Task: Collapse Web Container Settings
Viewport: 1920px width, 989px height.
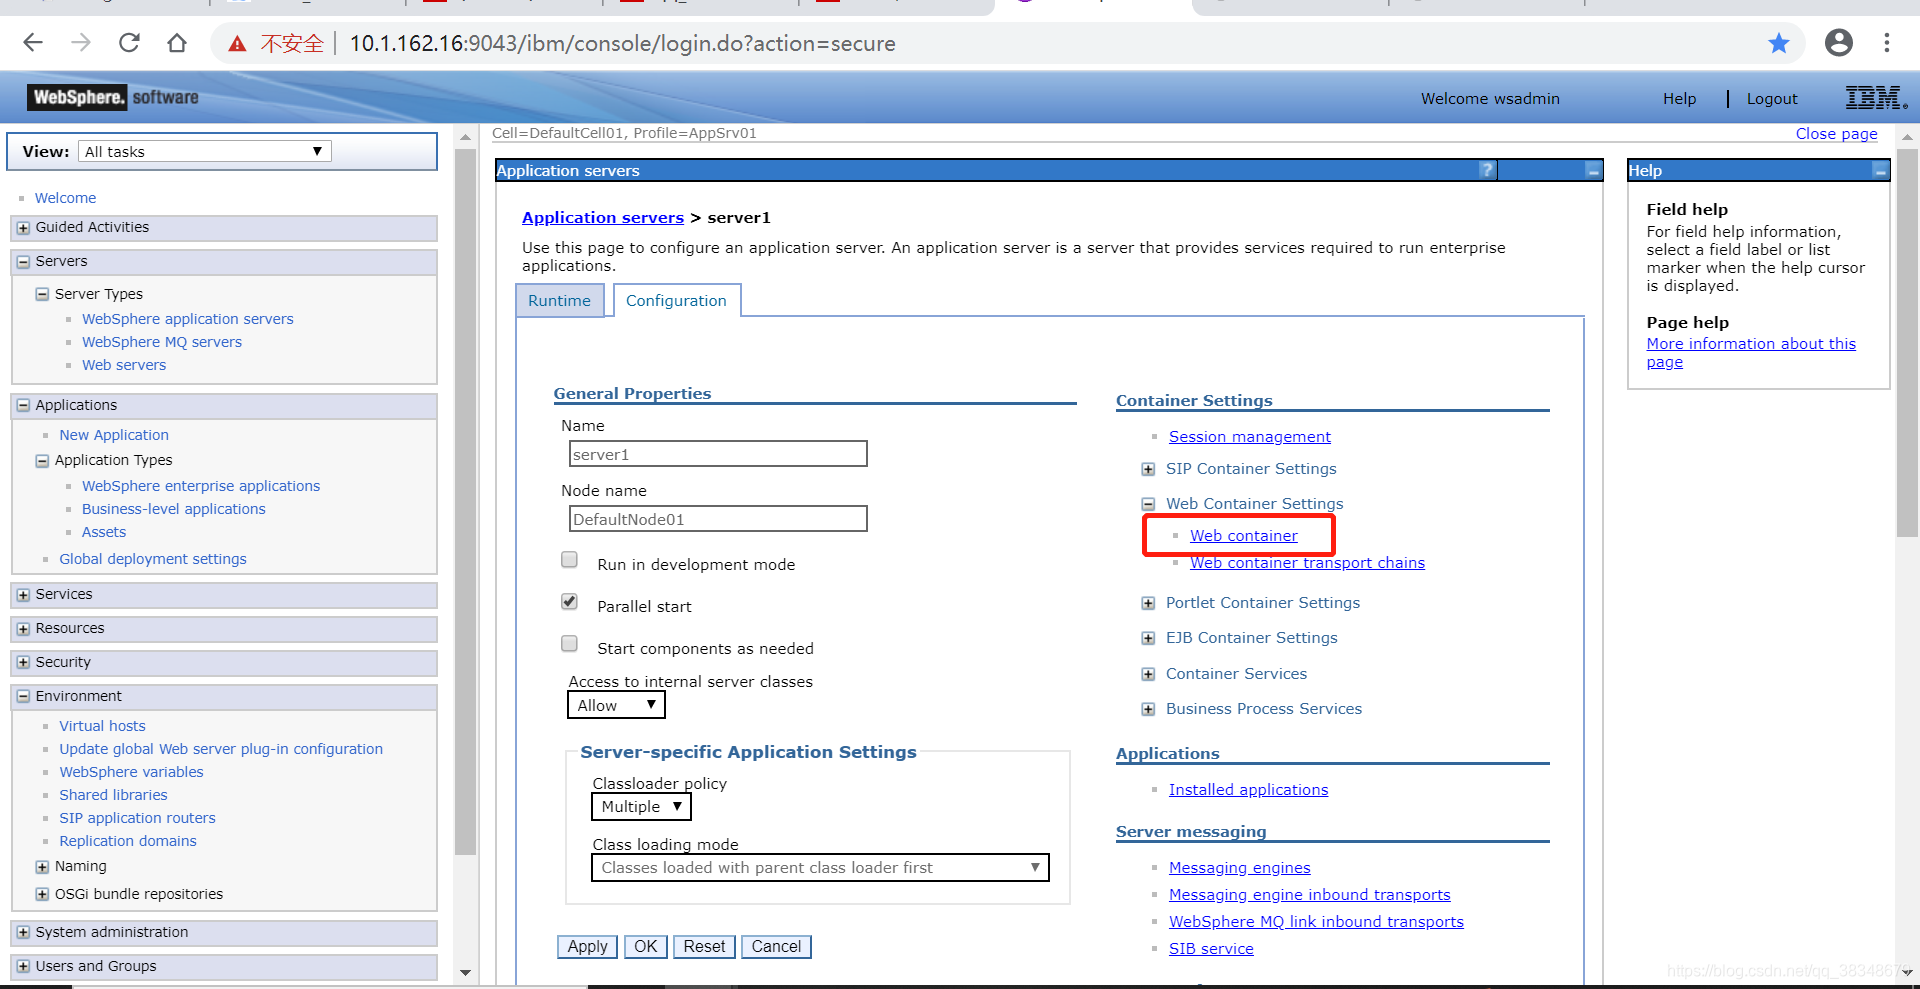Action: [x=1148, y=504]
